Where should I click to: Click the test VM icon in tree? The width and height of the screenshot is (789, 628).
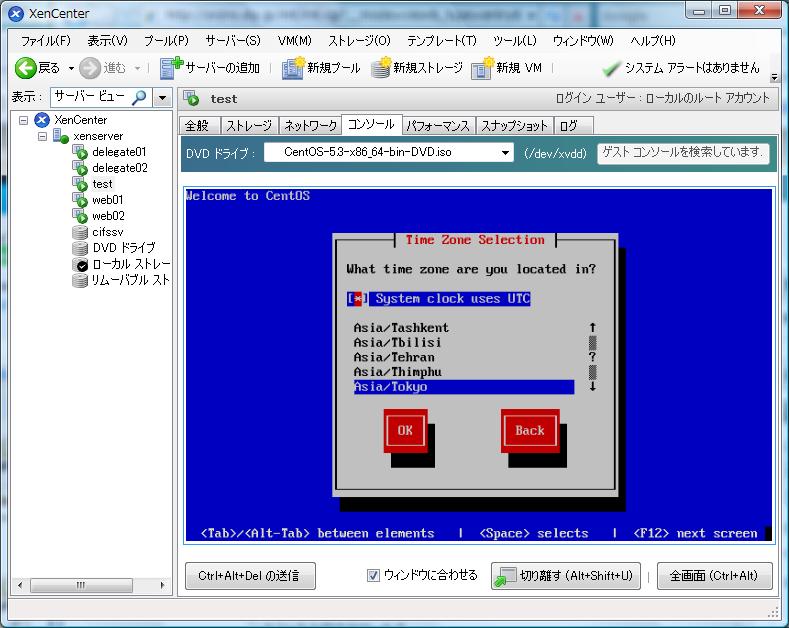pos(80,184)
